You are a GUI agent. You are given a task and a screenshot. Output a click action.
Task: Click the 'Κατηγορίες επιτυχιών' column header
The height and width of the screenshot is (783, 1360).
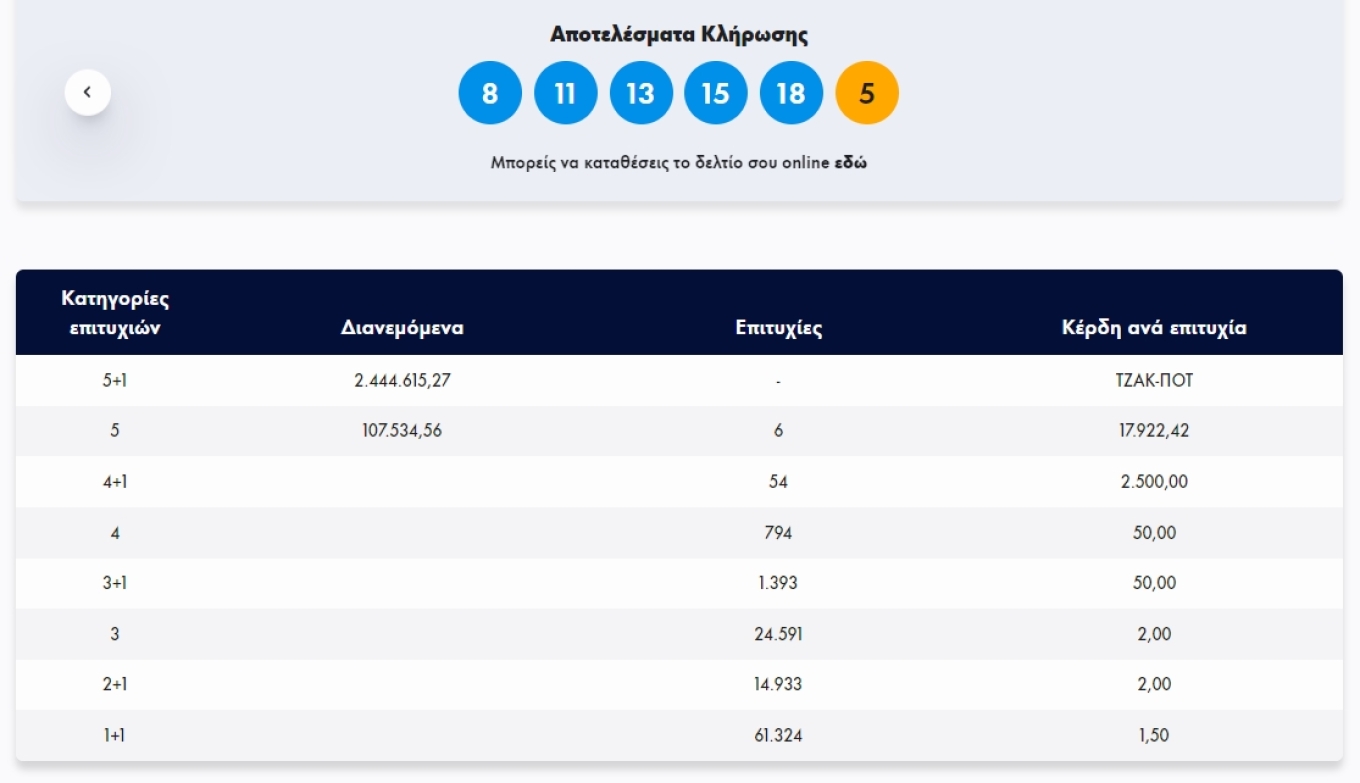coord(115,313)
